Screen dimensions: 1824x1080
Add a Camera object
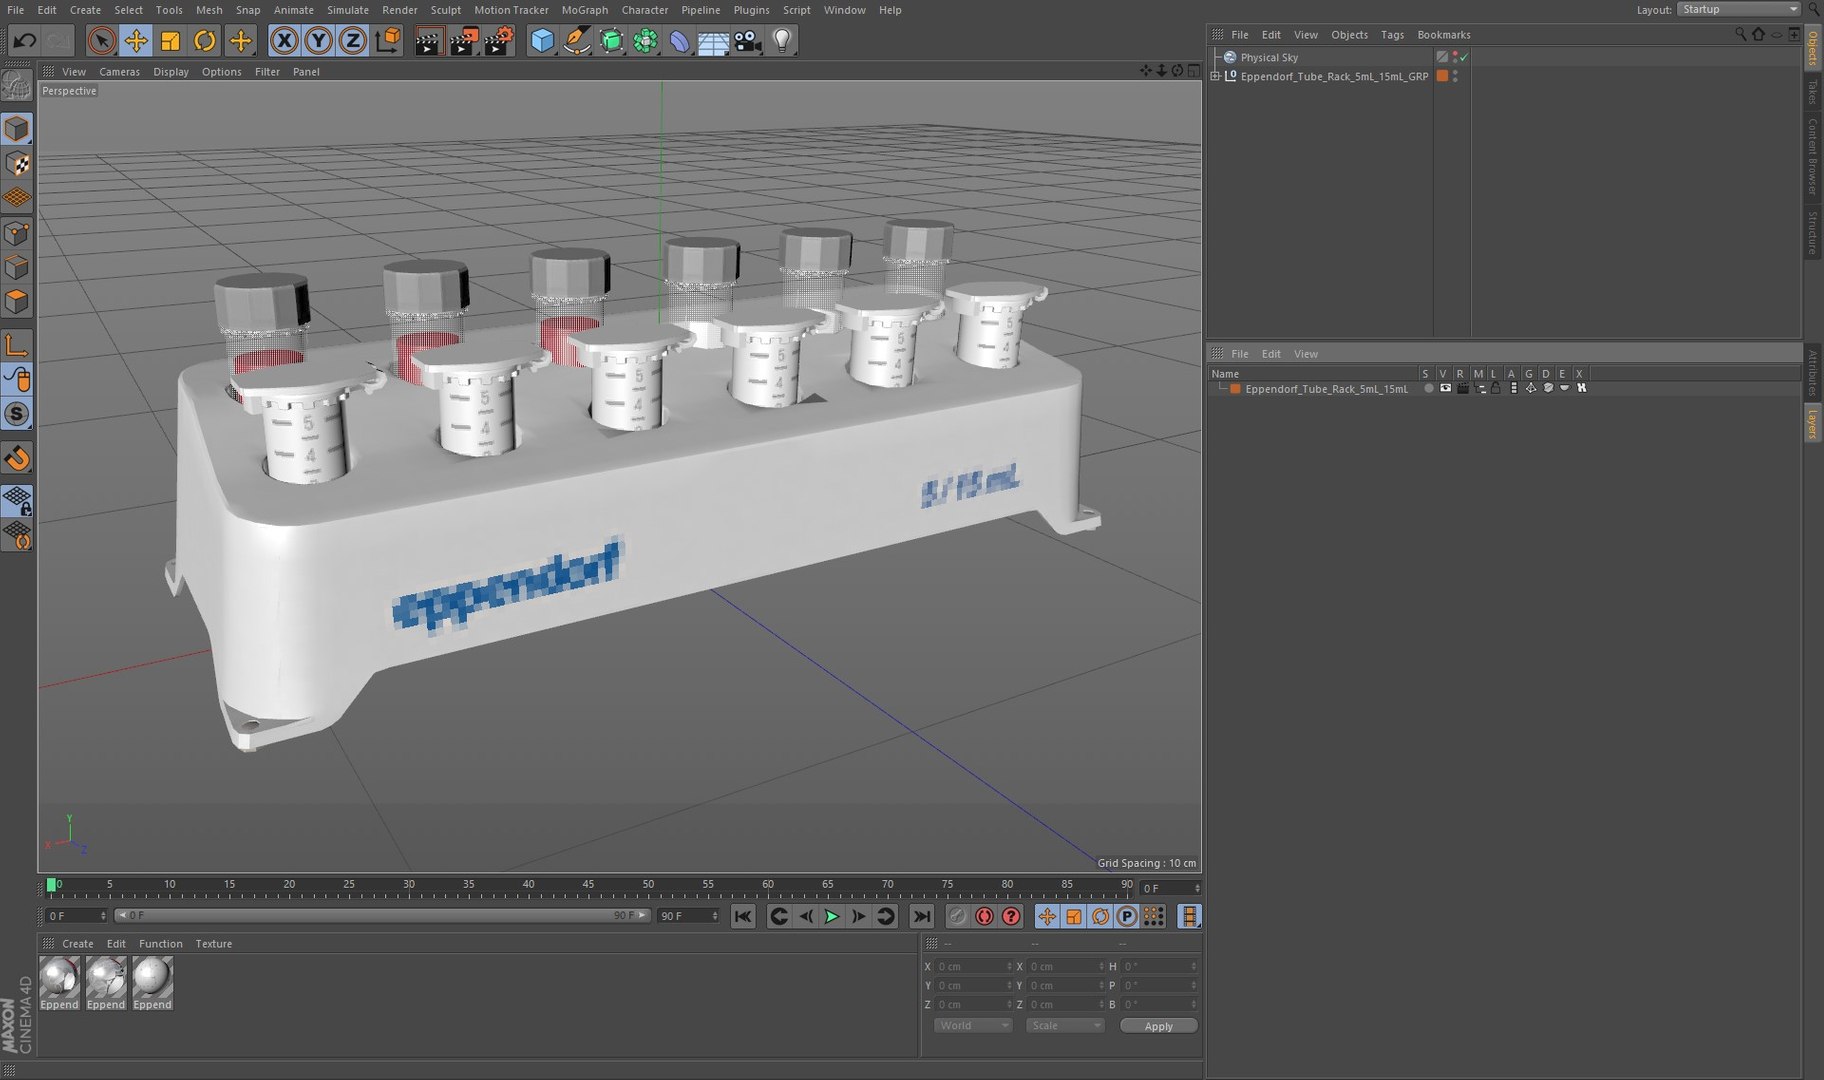[x=748, y=41]
